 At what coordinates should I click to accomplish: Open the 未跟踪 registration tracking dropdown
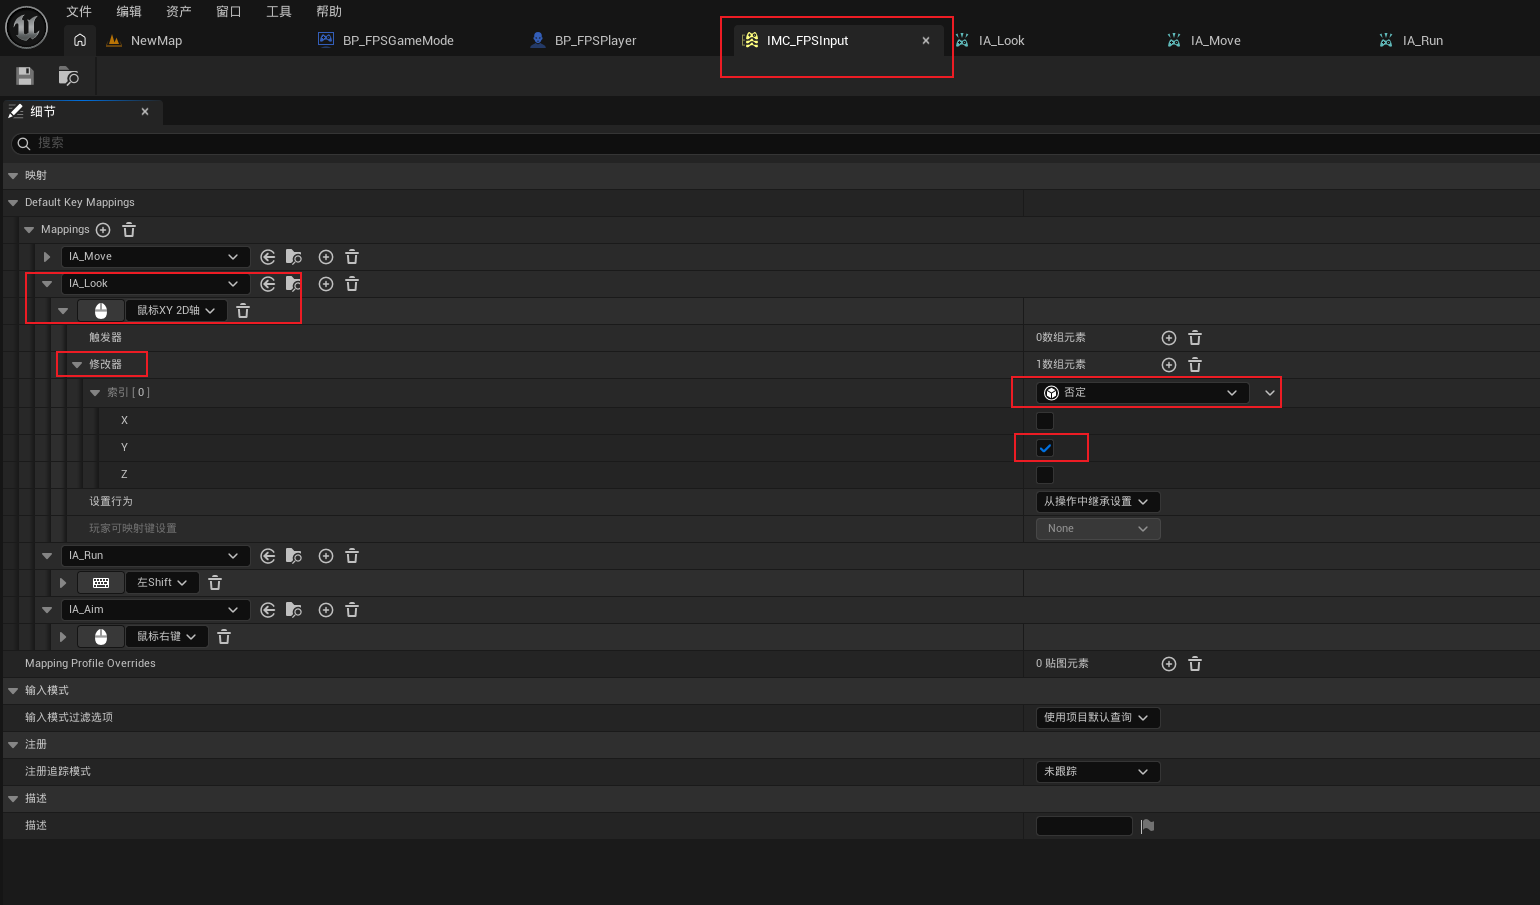tap(1097, 772)
